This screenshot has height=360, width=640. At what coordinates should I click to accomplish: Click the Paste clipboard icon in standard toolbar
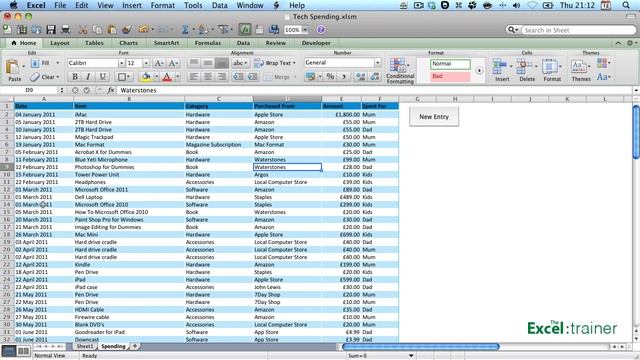(112, 29)
